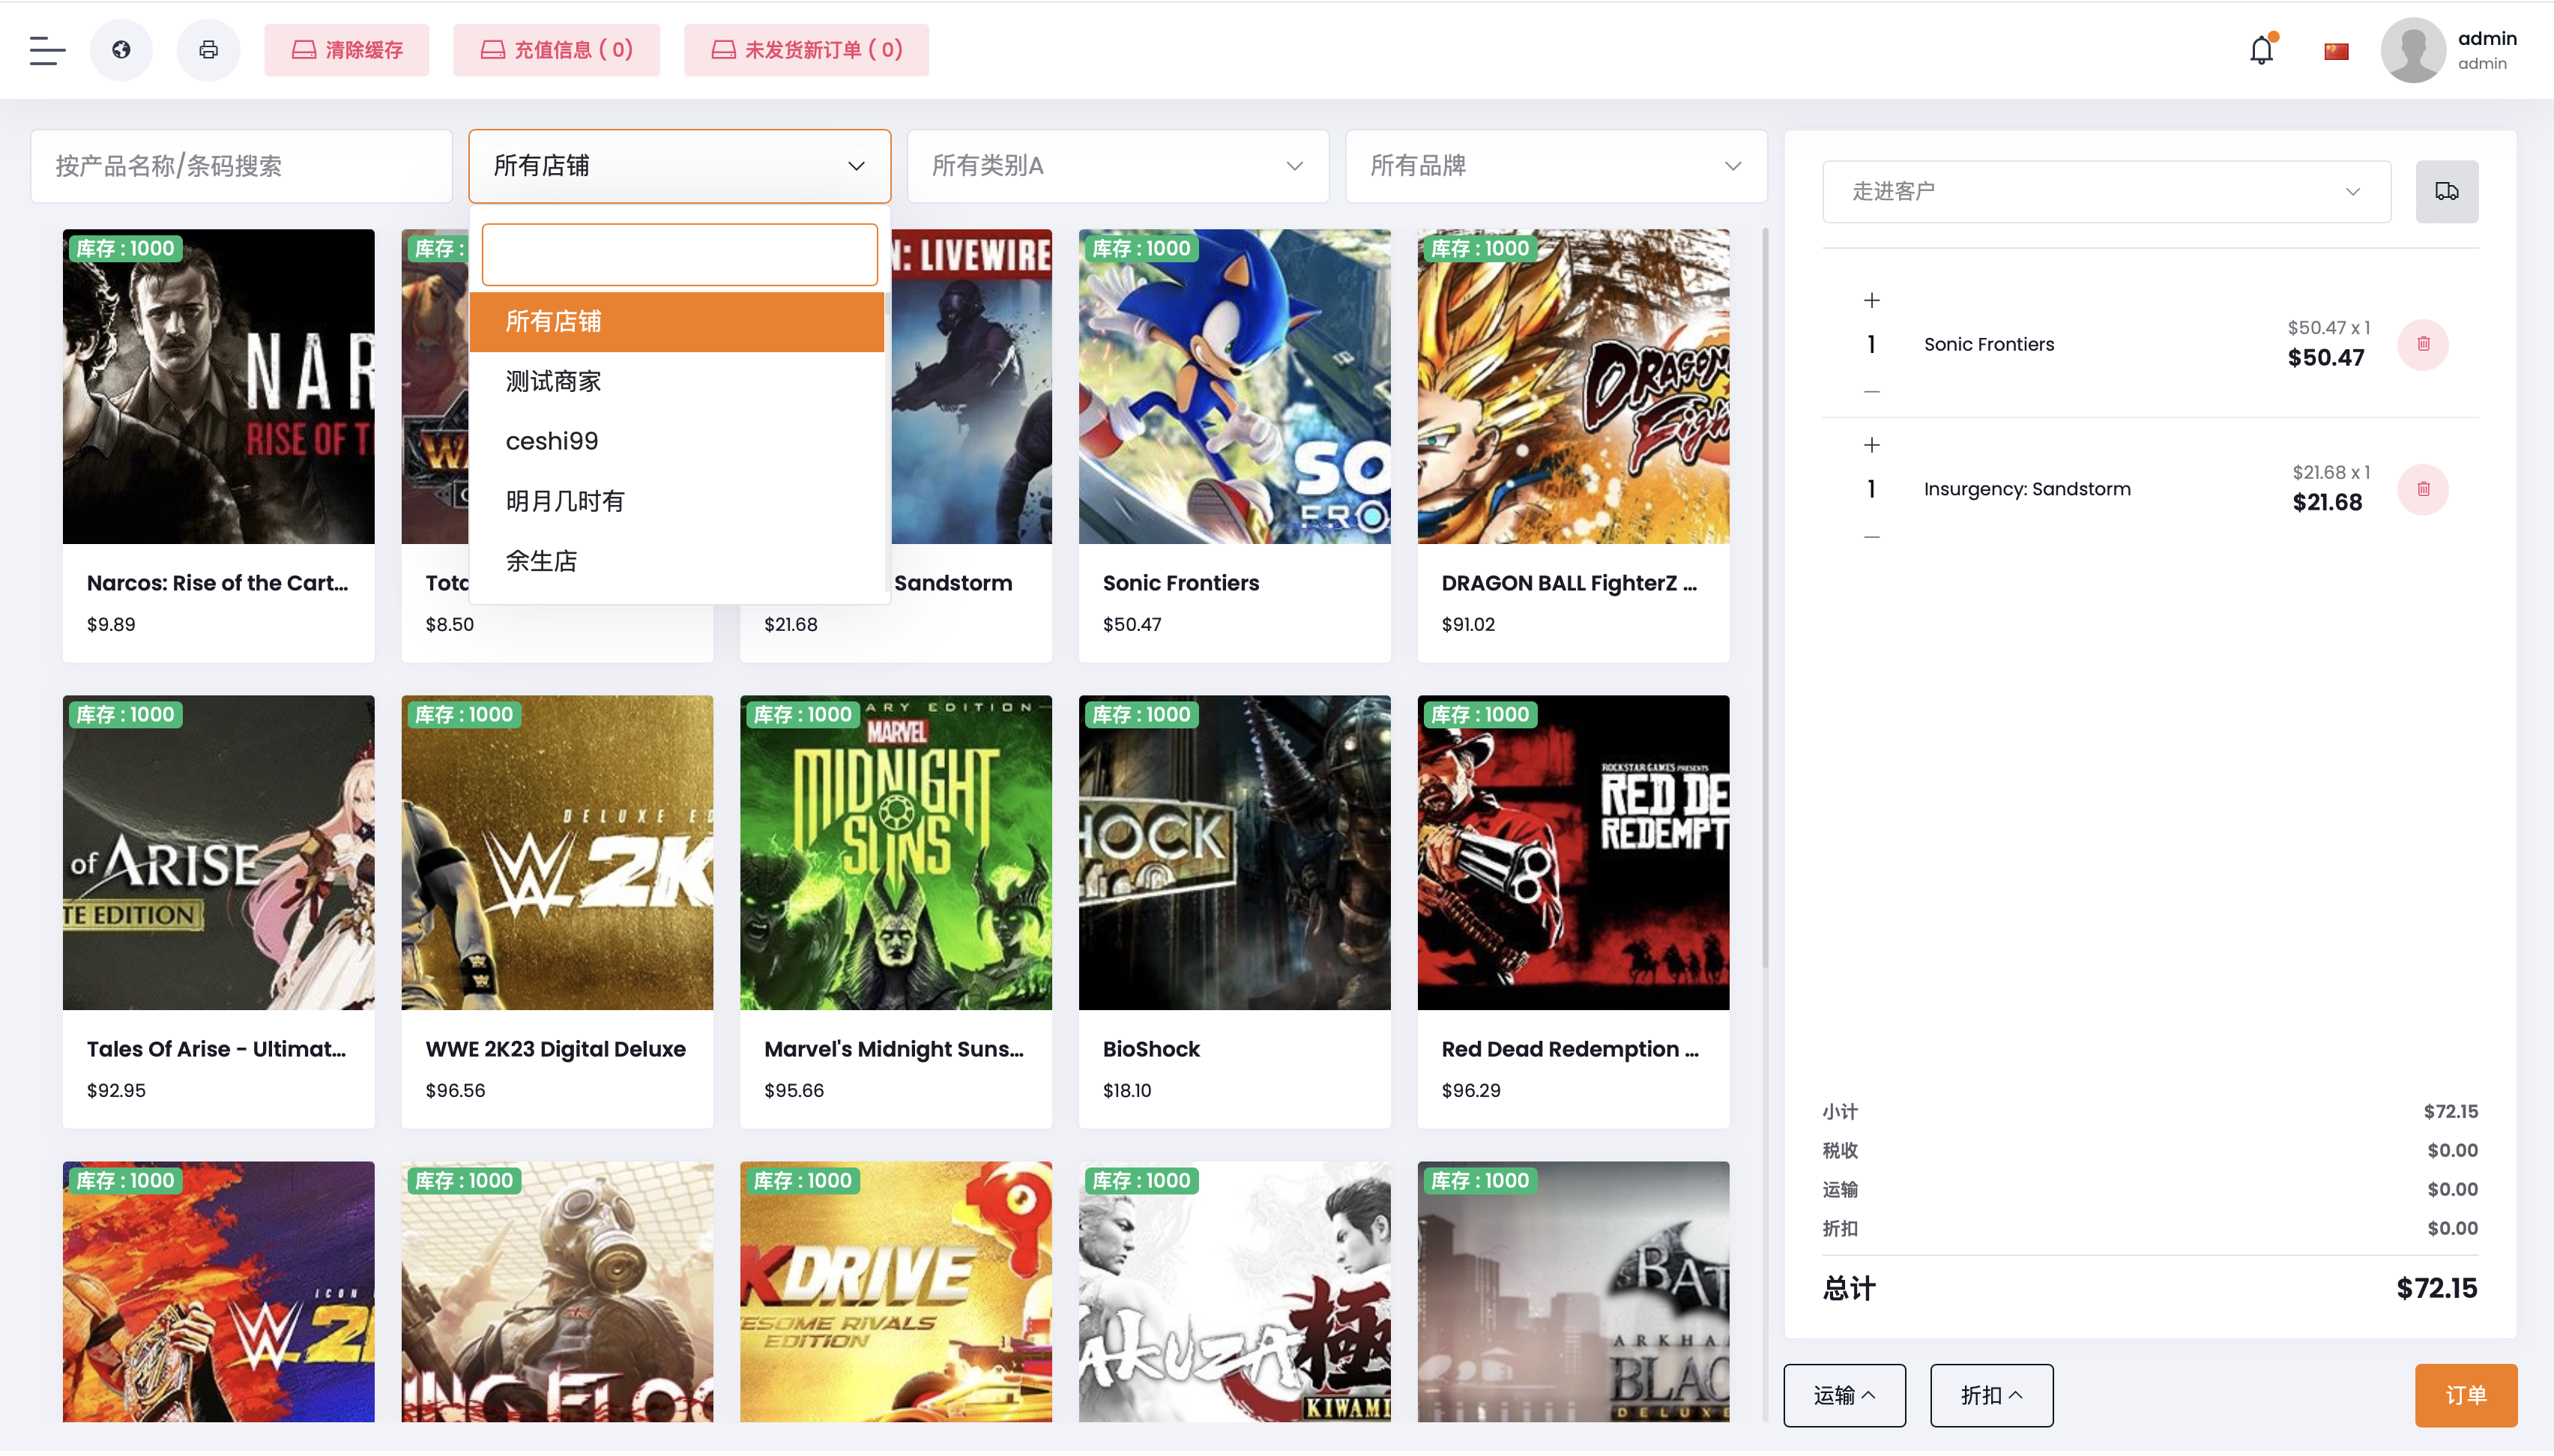Add DRAGON BALL FighterZ product card
The width and height of the screenshot is (2554, 1456).
[x=1573, y=446]
